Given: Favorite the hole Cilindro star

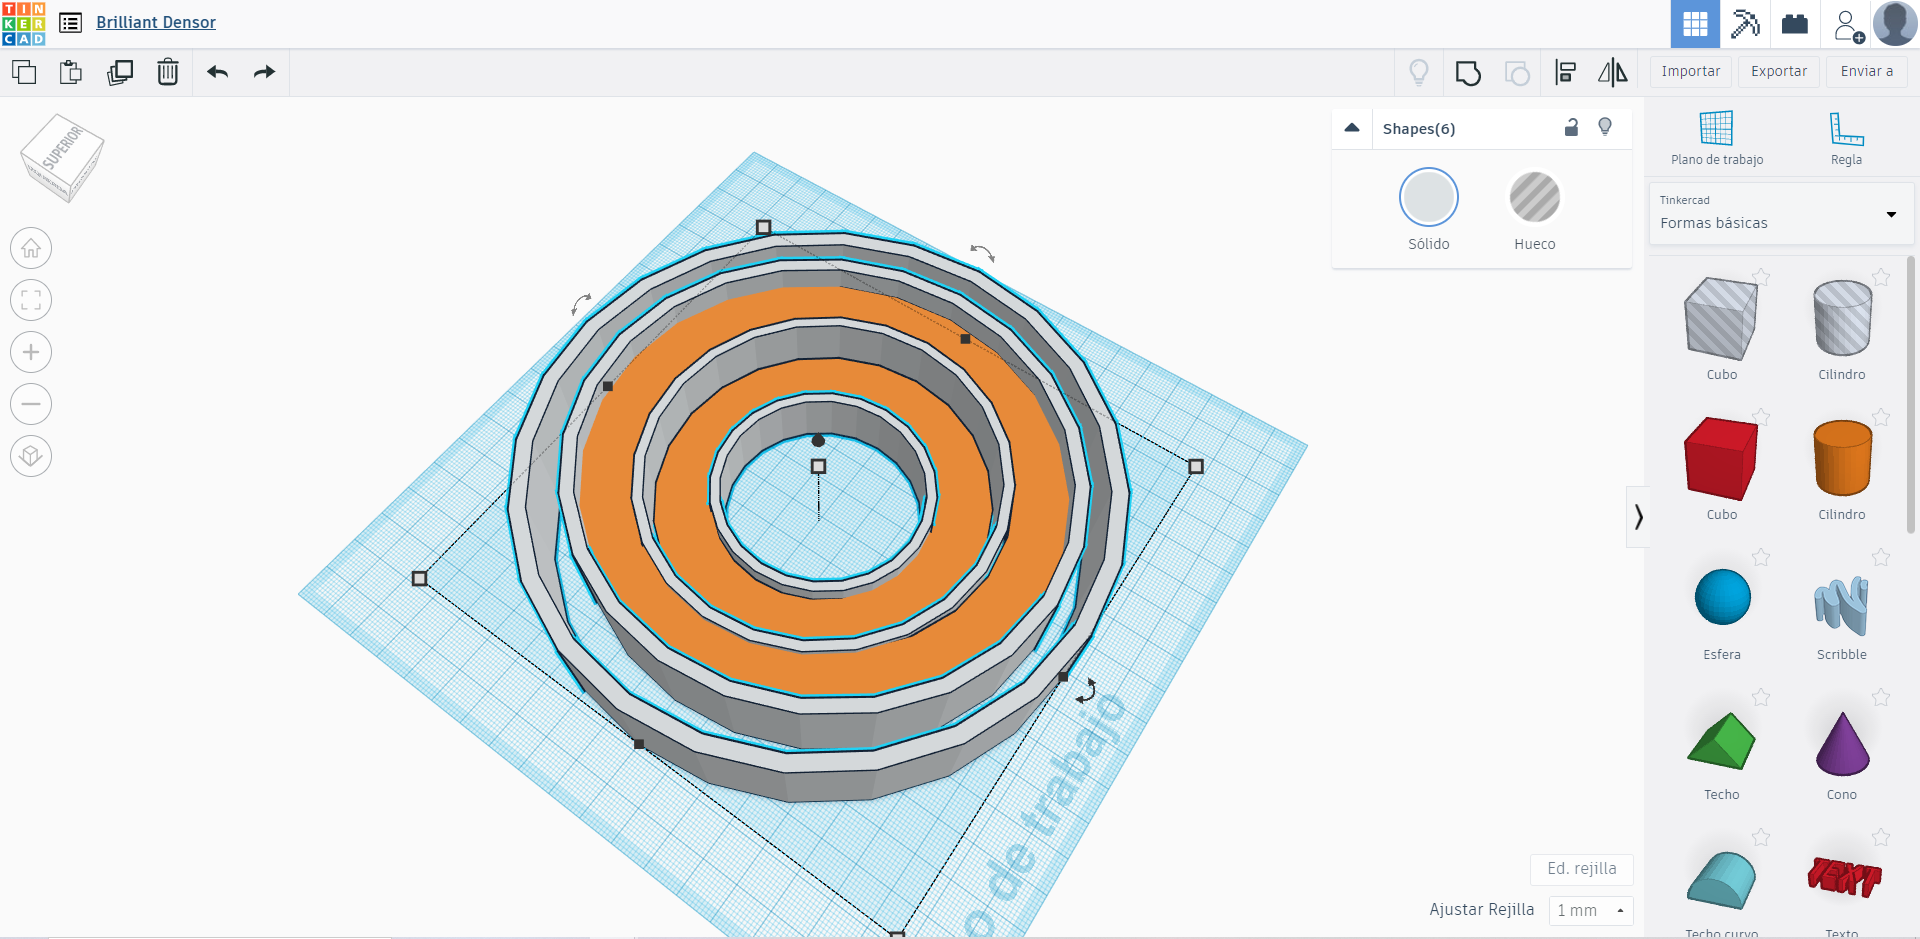Looking at the screenshot, I should [1881, 277].
